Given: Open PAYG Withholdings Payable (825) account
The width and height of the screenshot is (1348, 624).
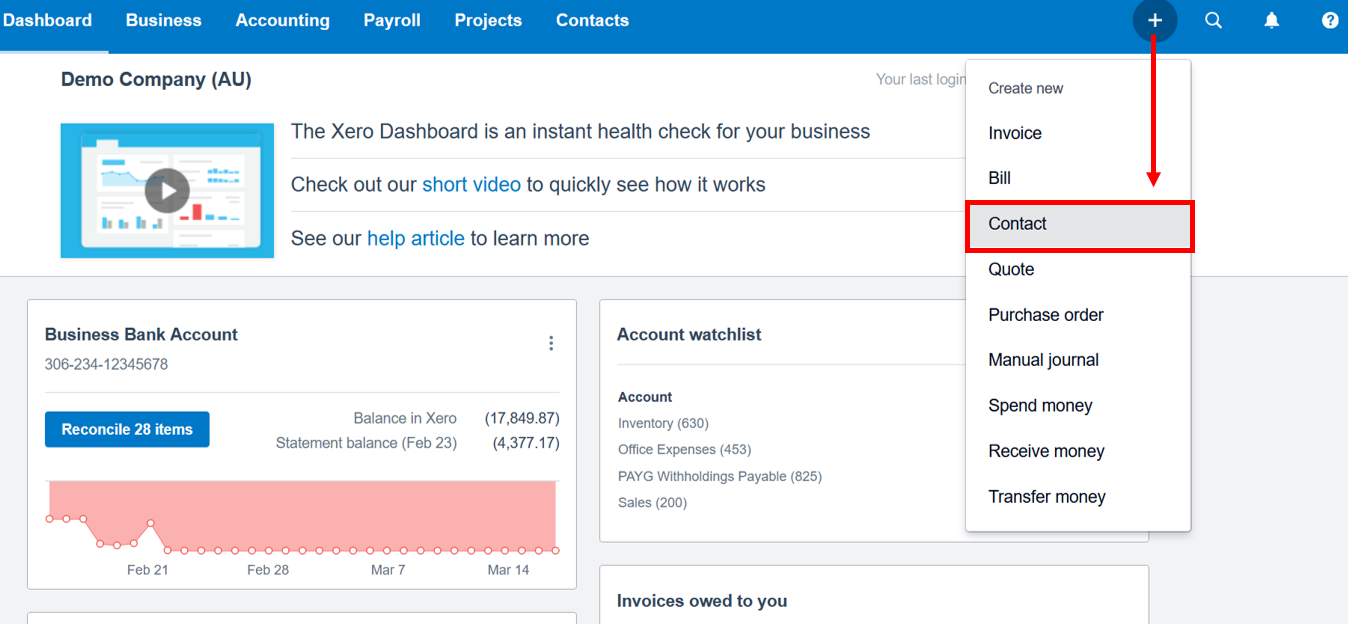Looking at the screenshot, I should tap(720, 476).
